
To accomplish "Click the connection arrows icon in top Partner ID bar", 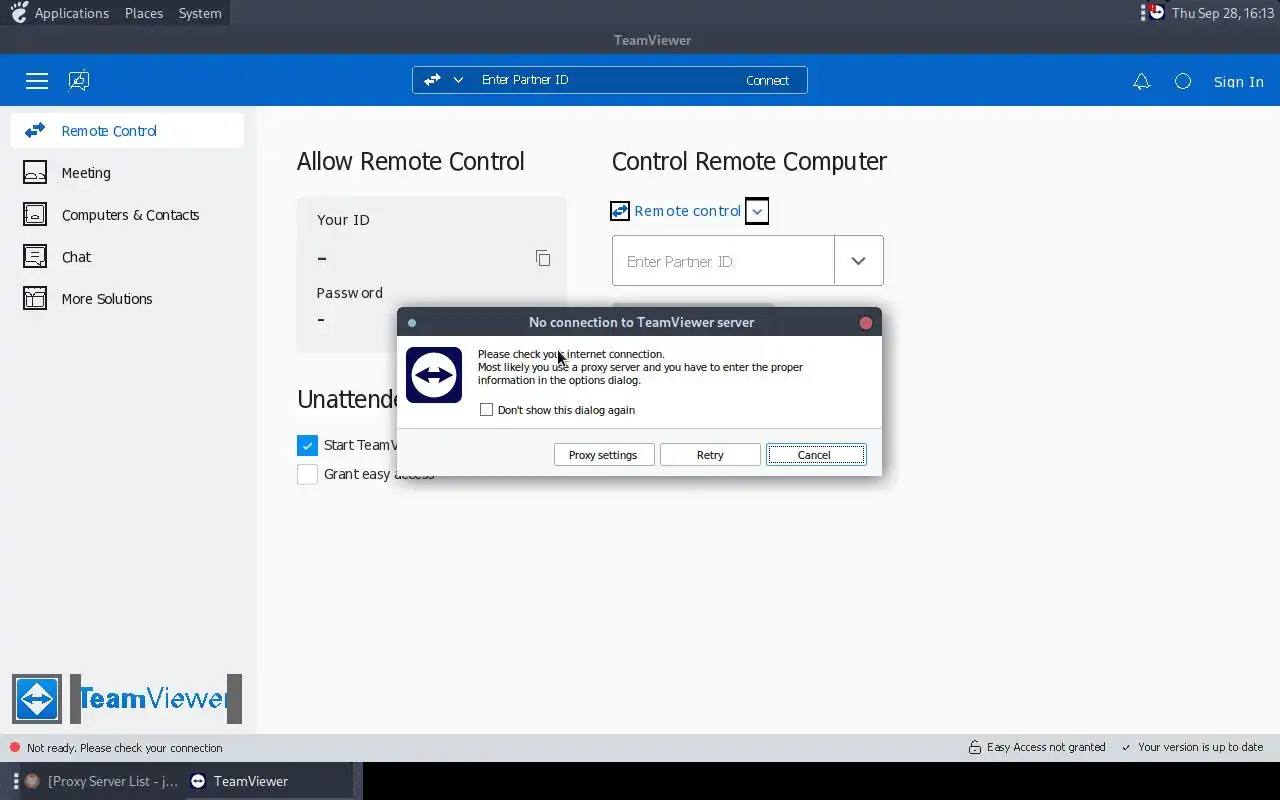I will point(433,80).
